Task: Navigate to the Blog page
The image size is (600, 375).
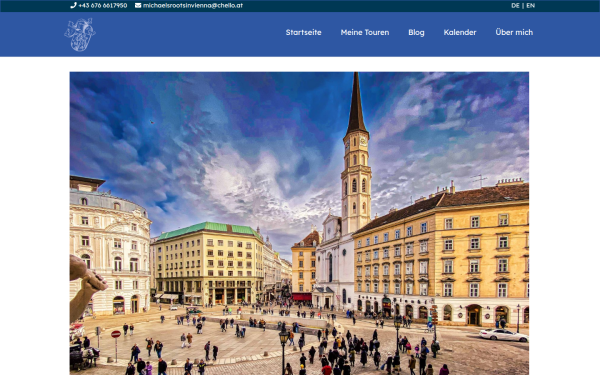Action: [x=416, y=33]
